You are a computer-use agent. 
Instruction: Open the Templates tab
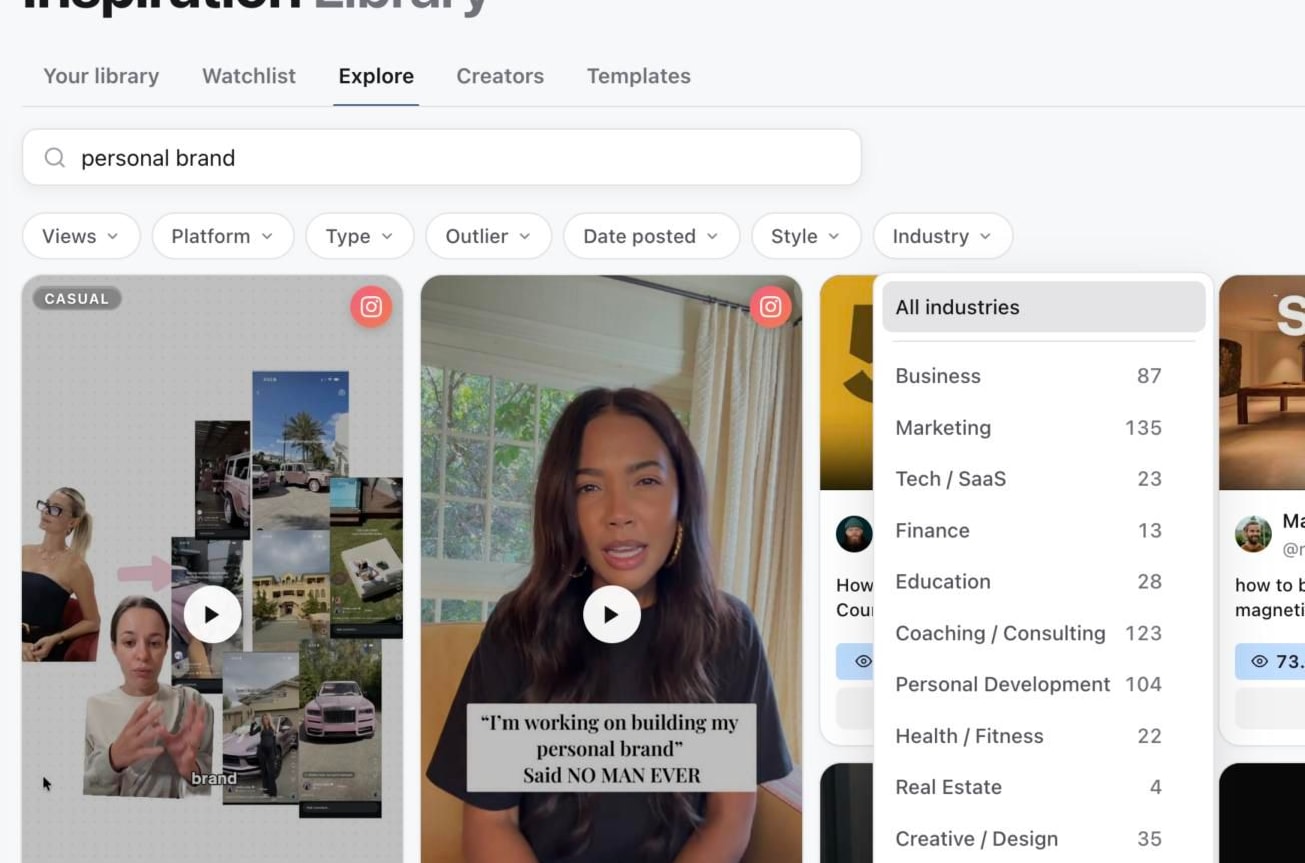click(638, 76)
